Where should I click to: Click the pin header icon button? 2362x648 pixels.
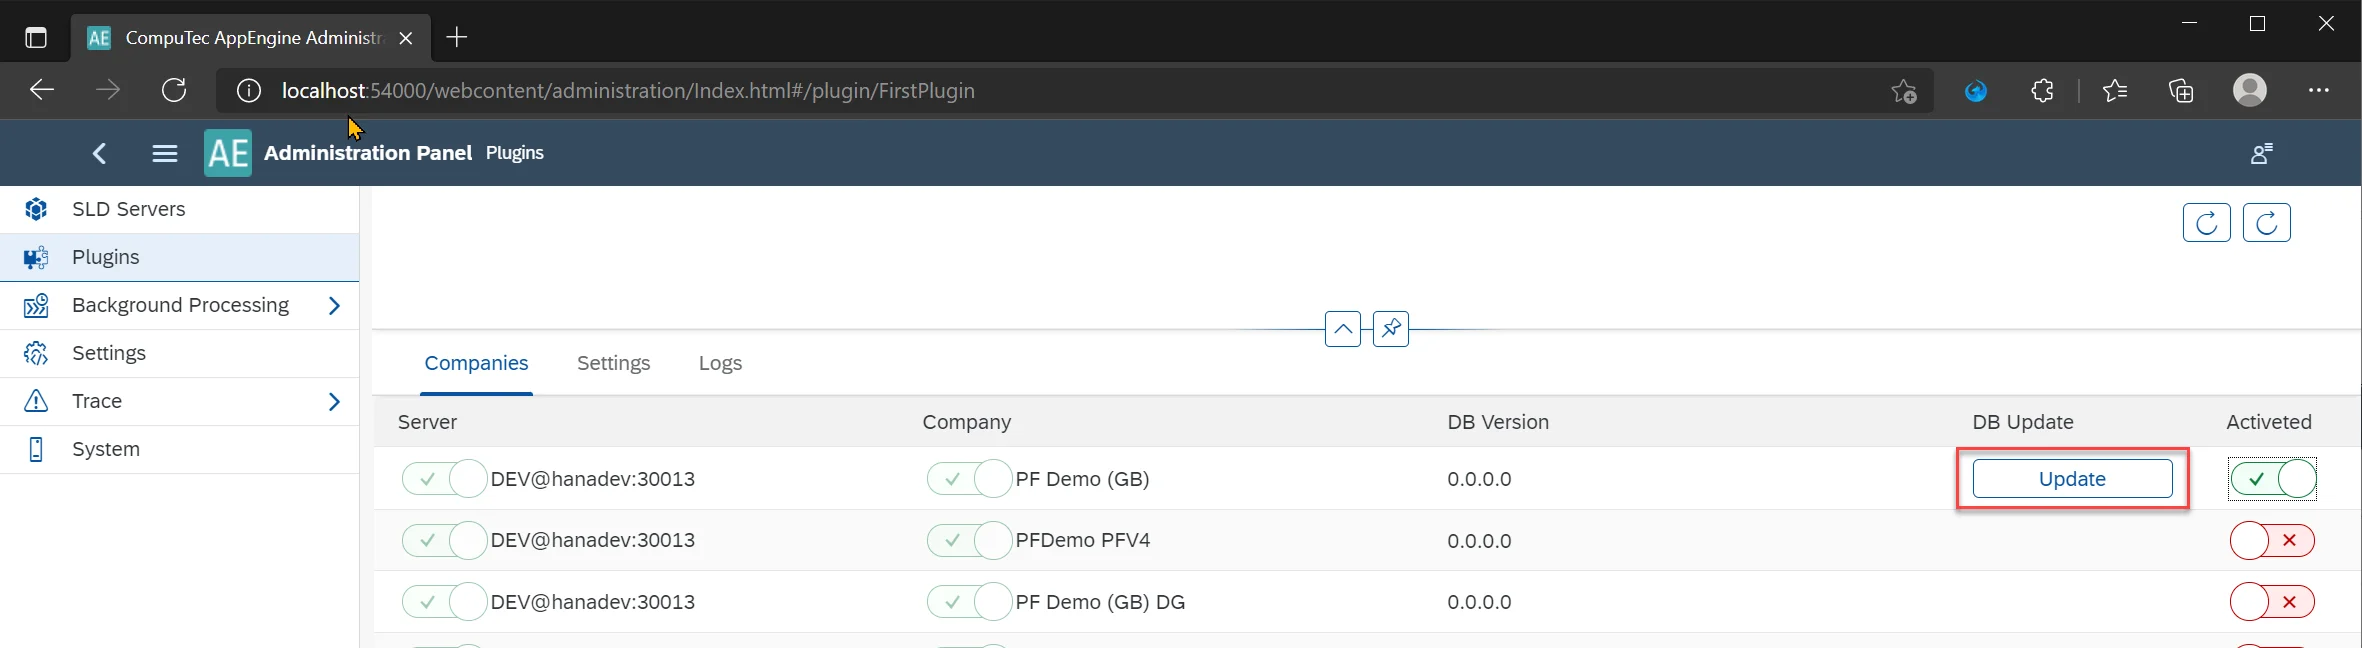pos(1391,328)
